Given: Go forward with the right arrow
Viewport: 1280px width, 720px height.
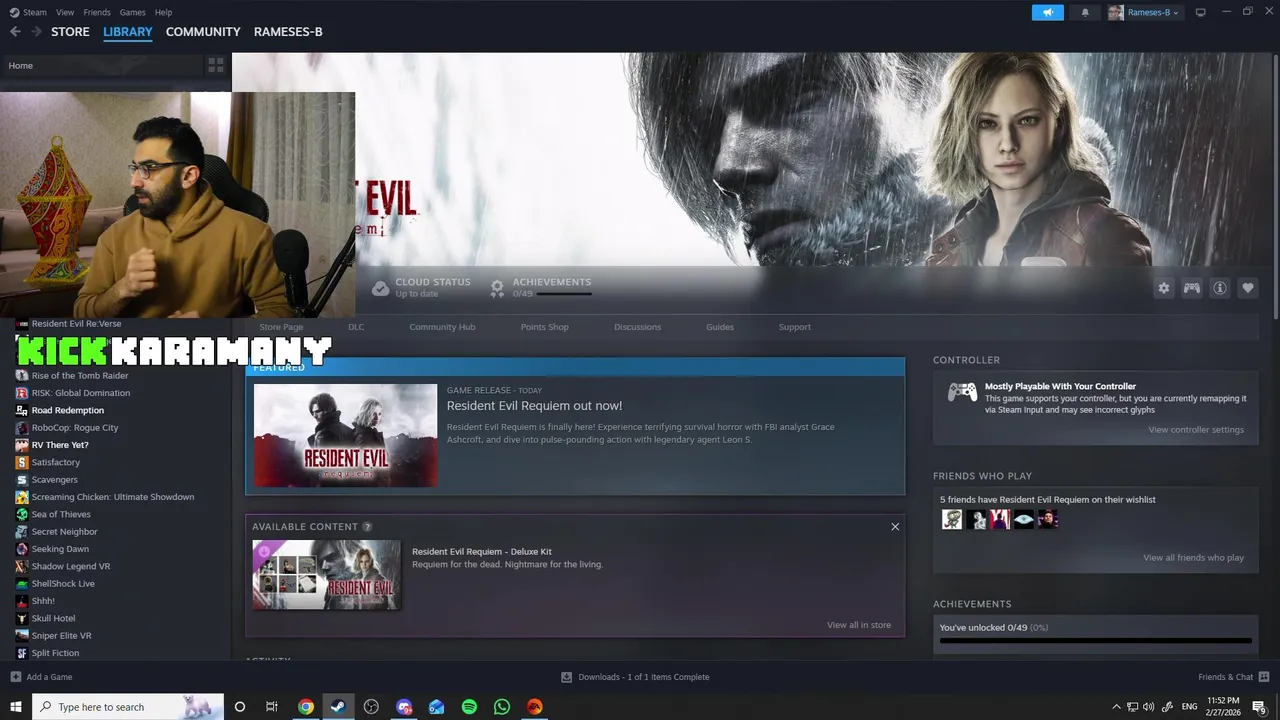Looking at the screenshot, I should point(36,32).
